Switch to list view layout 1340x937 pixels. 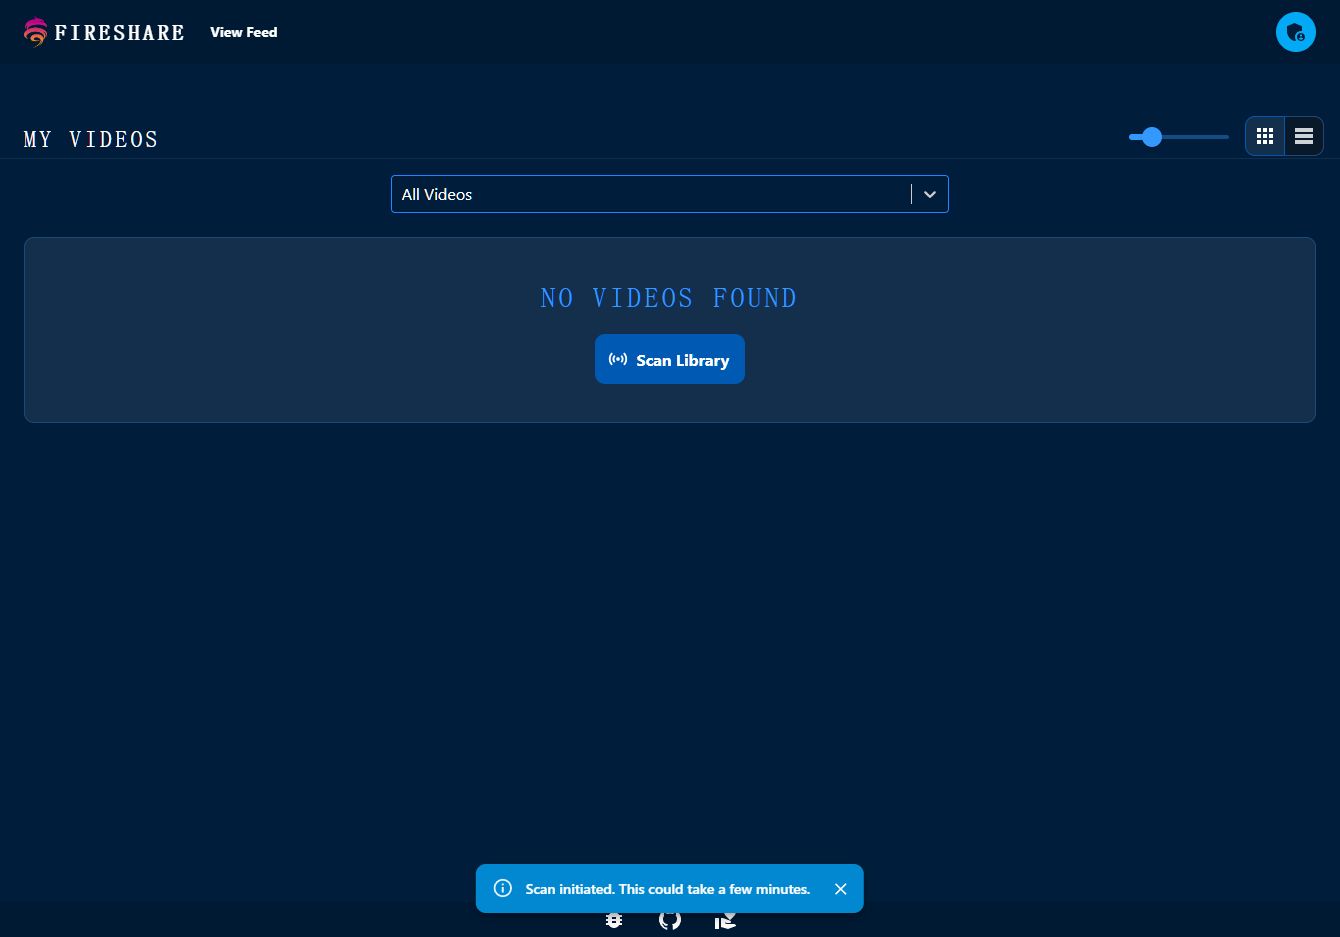click(x=1303, y=136)
